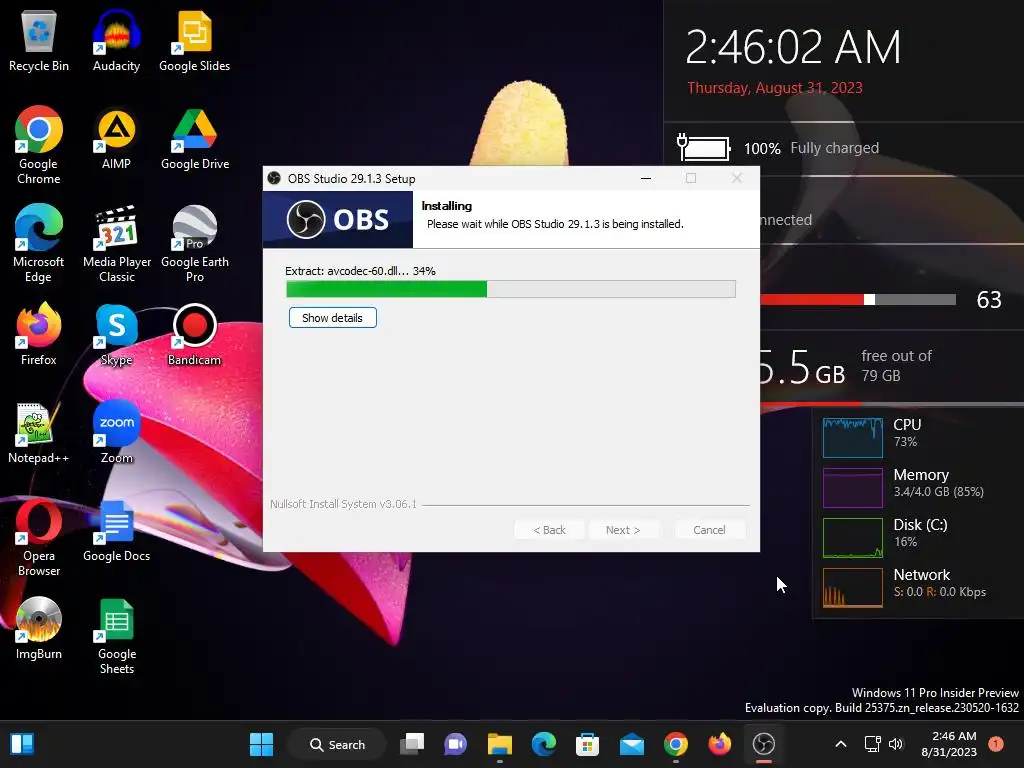
Task: Click the Disk (C:) usage graph widget
Action: click(853, 537)
